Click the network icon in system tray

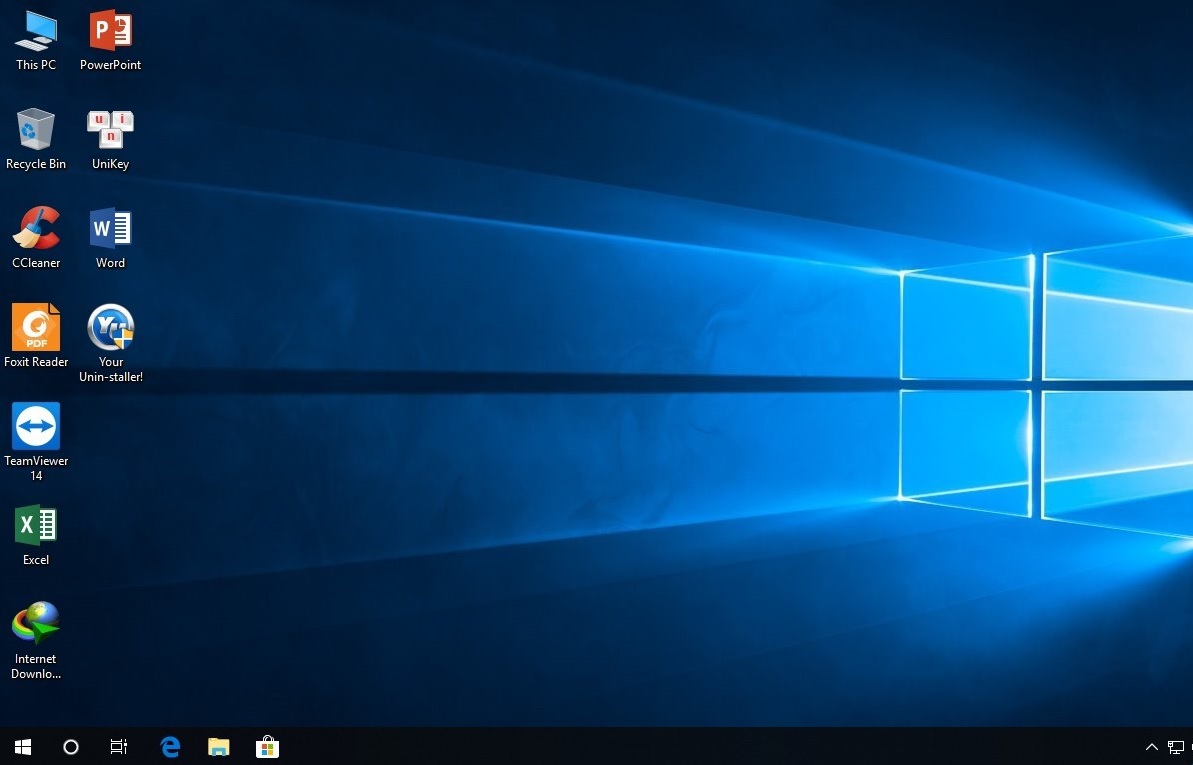pos(1176,747)
